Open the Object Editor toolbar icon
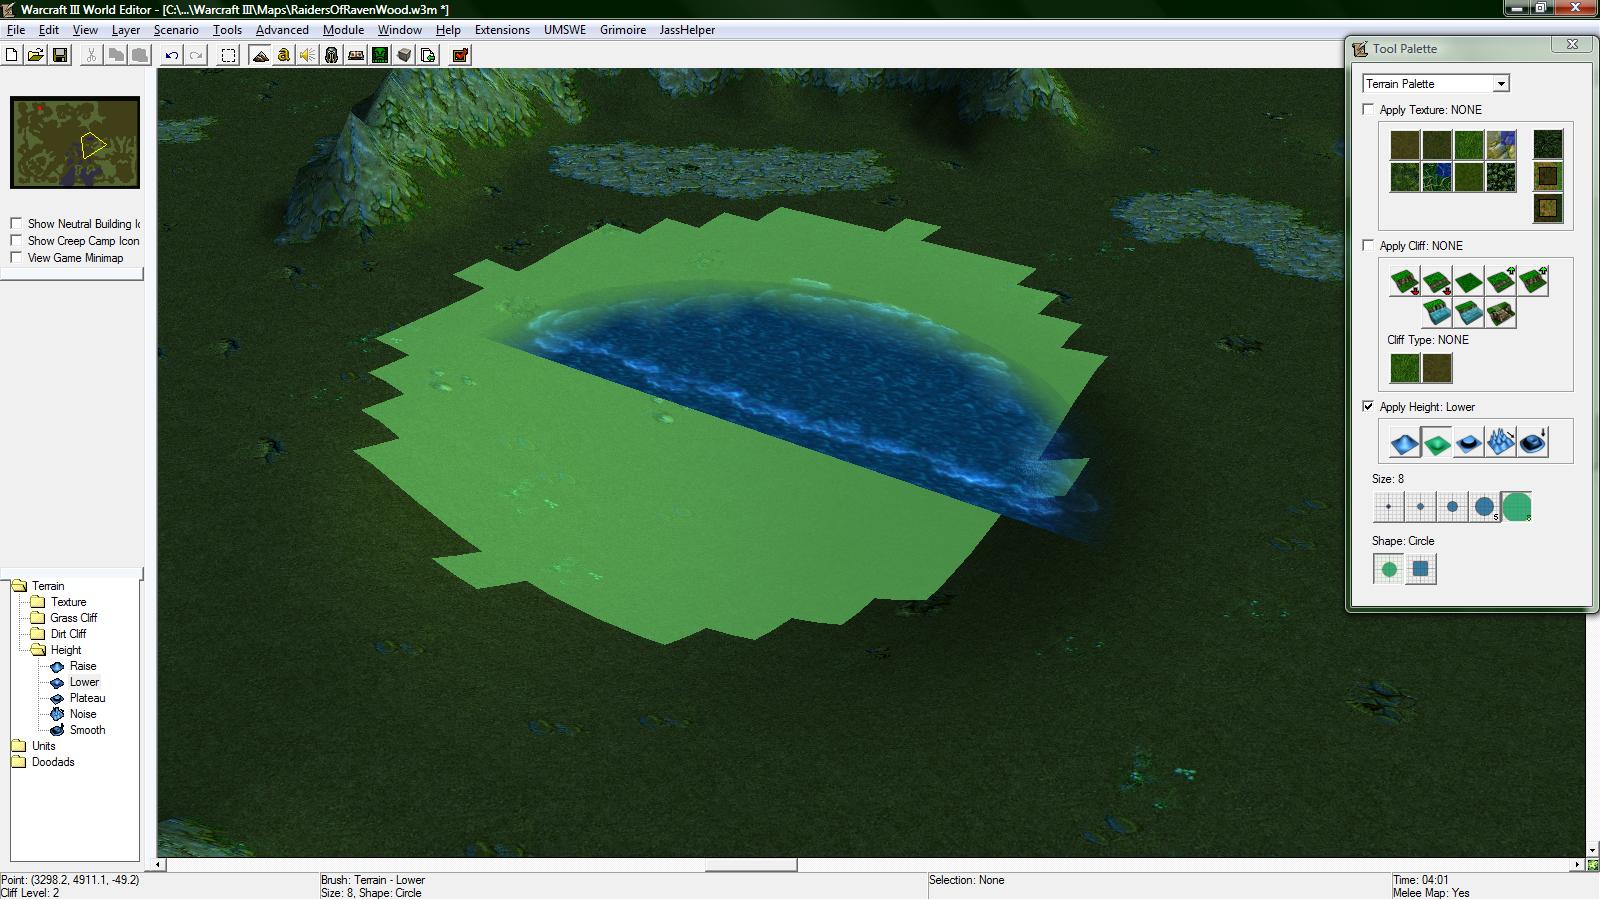 (x=332, y=55)
